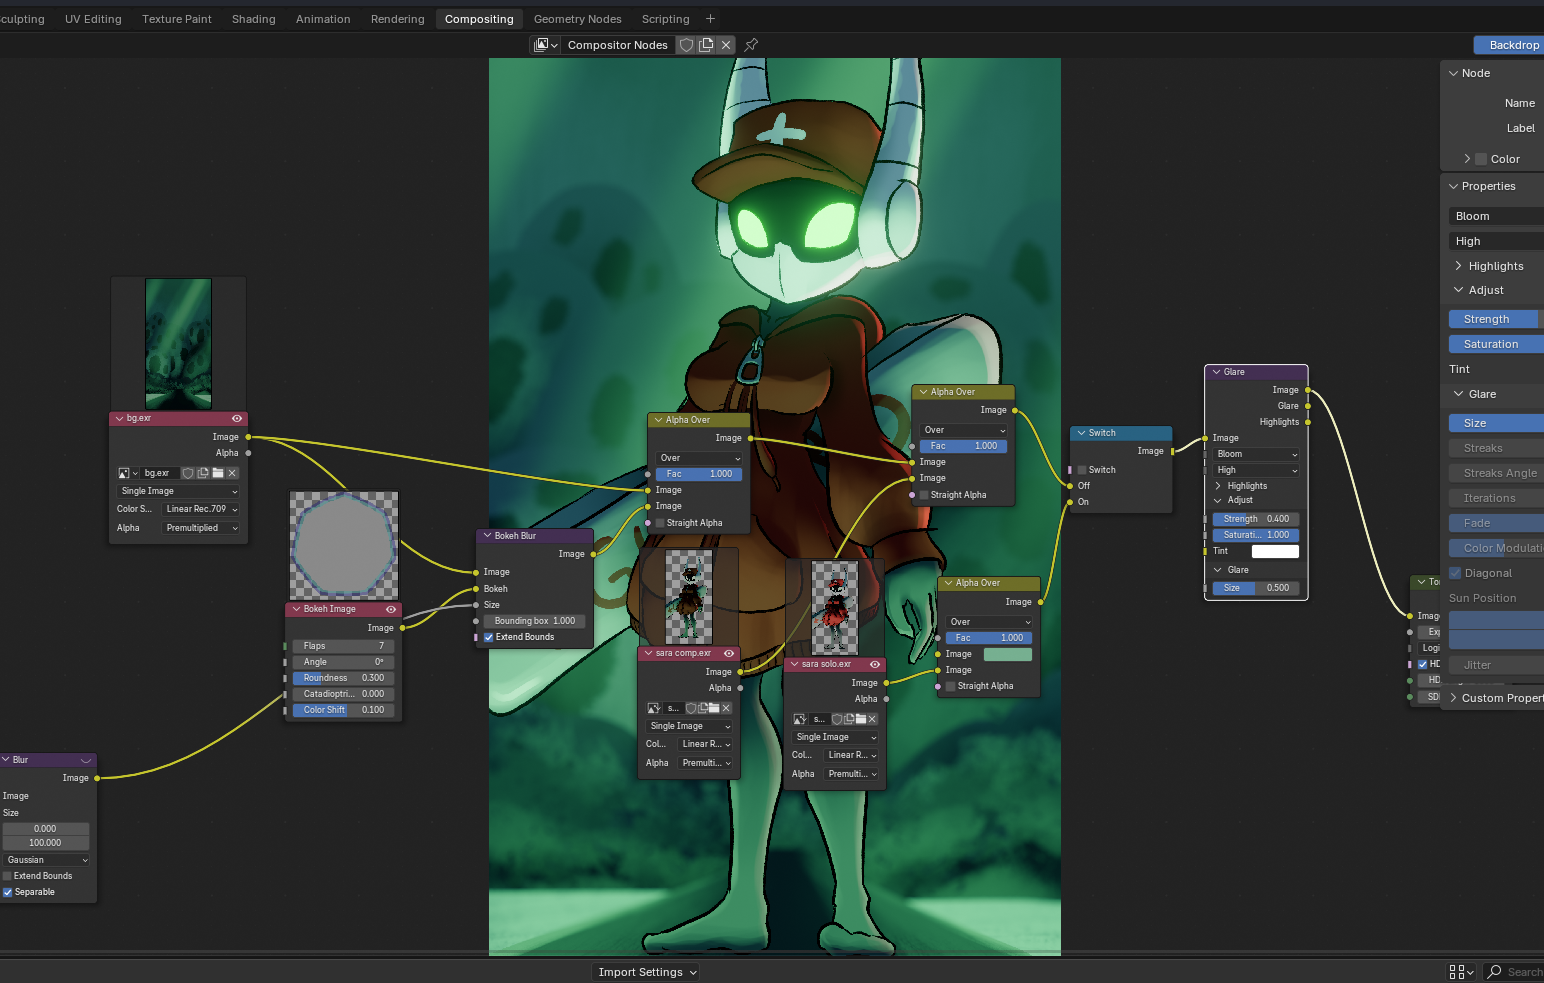The image size is (1544, 983).
Task: Open the Over blend dropdown in top-right Alpha Over
Action: coord(964,430)
